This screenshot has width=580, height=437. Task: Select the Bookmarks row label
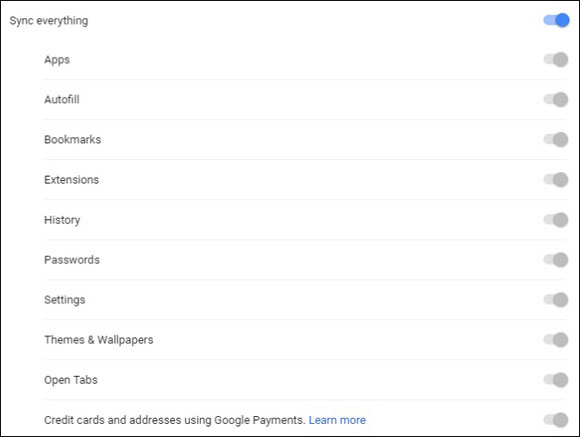tap(72, 139)
